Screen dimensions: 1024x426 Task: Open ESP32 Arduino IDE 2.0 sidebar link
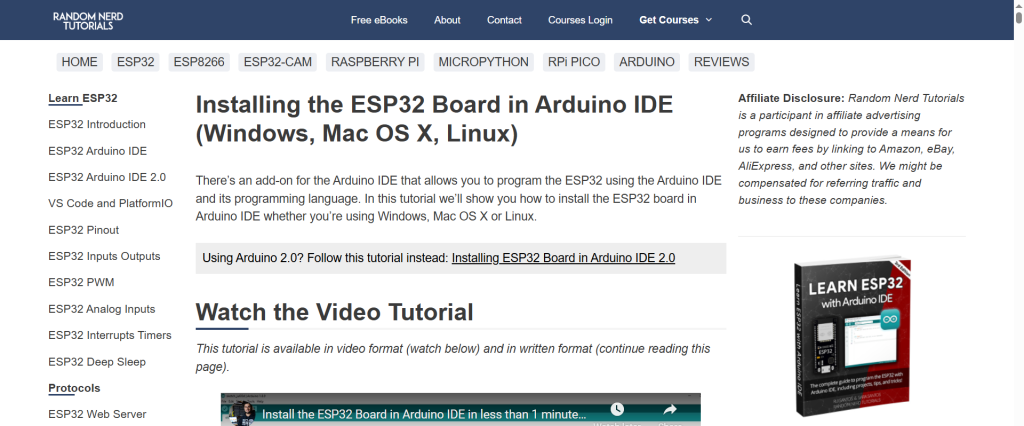click(x=107, y=177)
